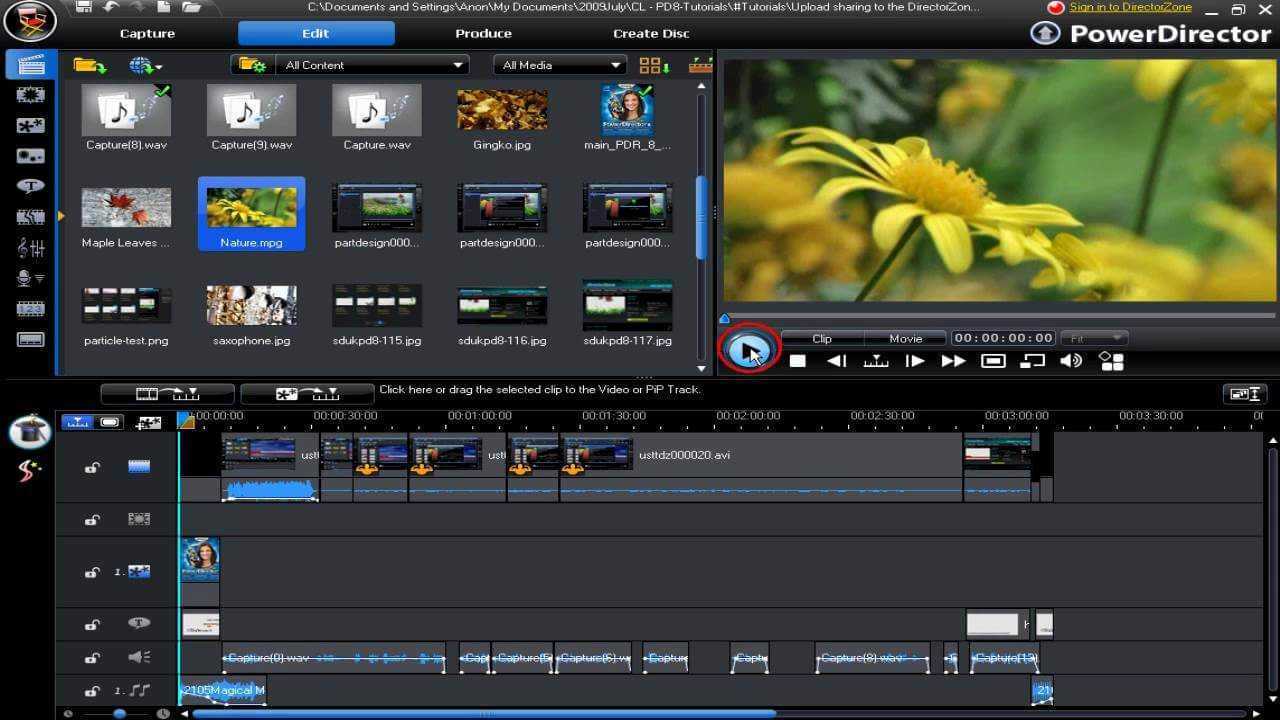Open the All Content dropdown

(x=370, y=64)
